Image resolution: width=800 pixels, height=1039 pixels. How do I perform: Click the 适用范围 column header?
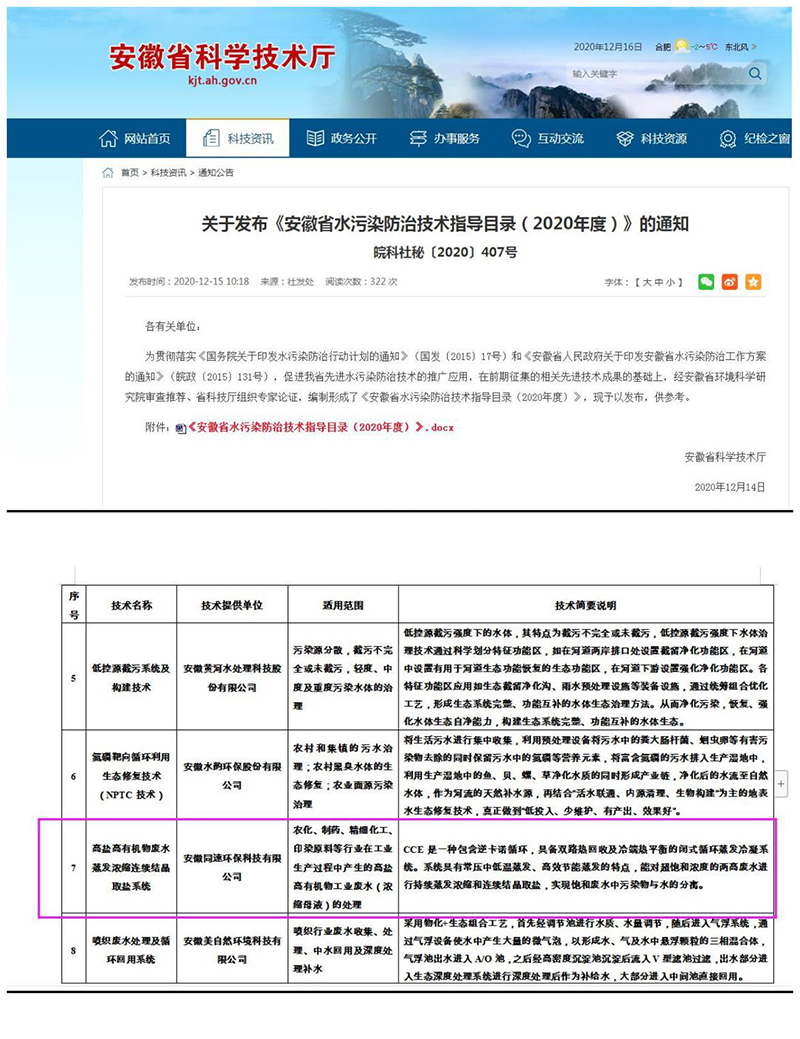tap(343, 605)
